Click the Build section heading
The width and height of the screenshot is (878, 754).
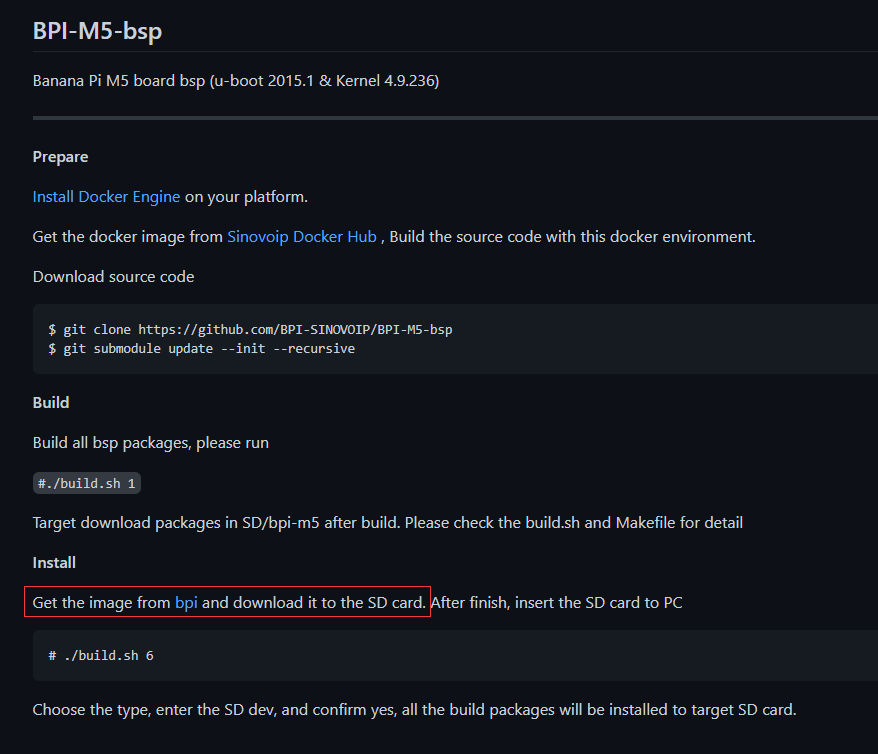pyautogui.click(x=51, y=402)
